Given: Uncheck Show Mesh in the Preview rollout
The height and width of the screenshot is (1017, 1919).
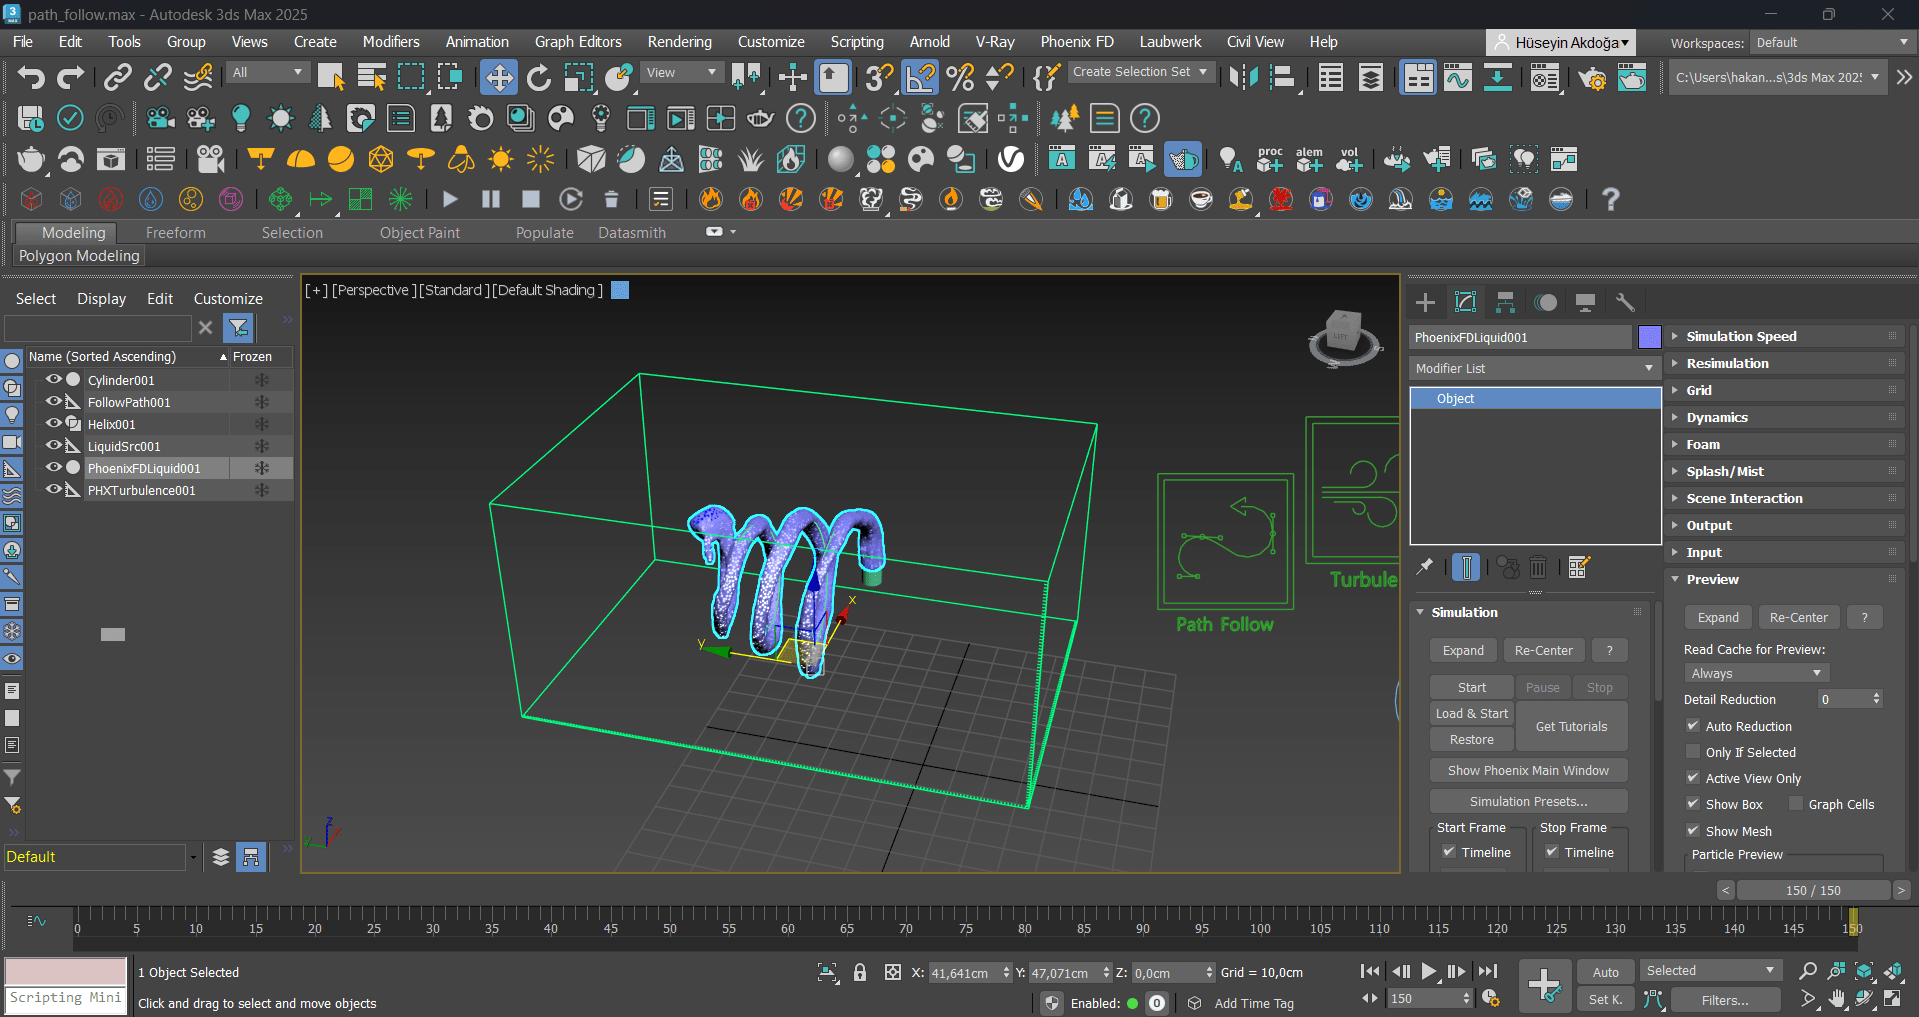Looking at the screenshot, I should 1693,830.
